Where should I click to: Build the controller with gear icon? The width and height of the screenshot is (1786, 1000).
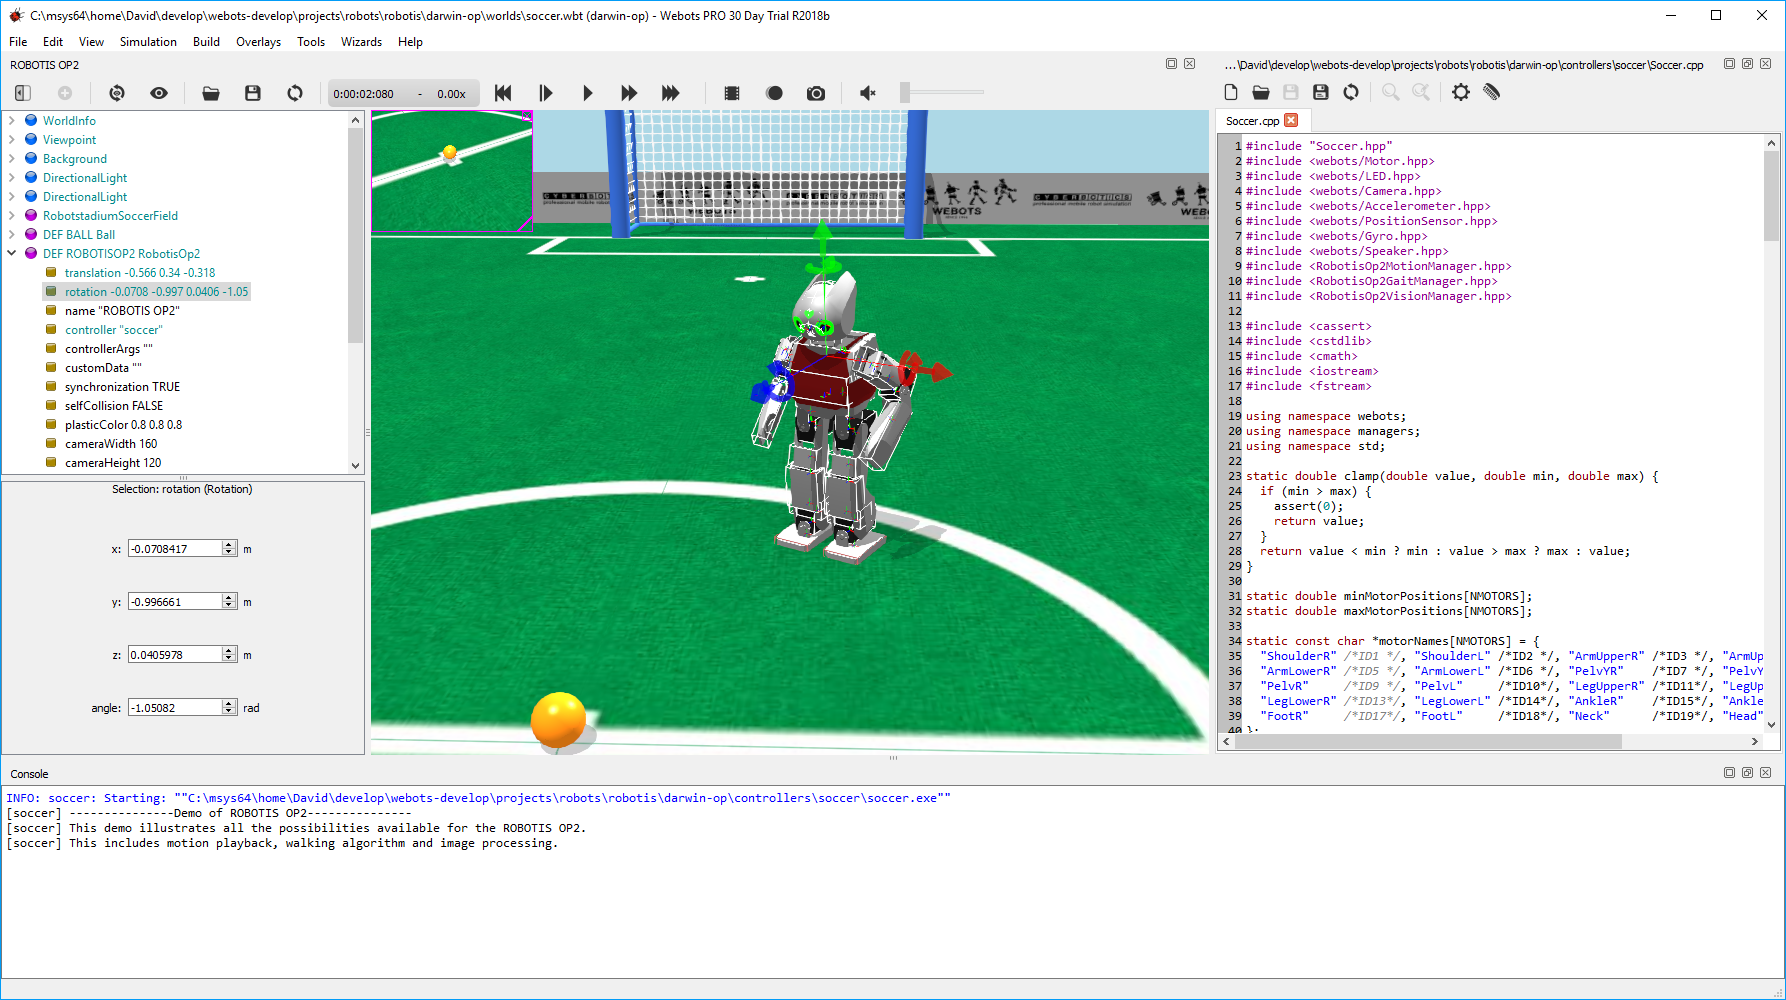point(1461,92)
